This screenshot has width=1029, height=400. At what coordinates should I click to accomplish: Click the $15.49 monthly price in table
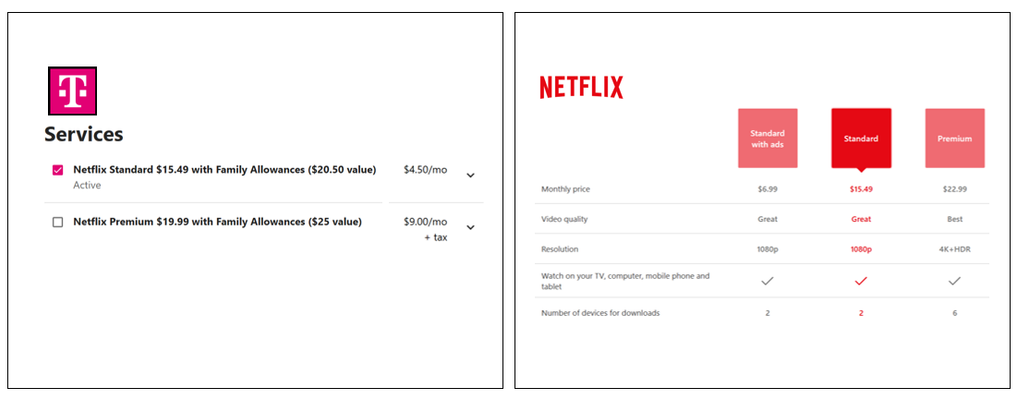click(x=861, y=189)
